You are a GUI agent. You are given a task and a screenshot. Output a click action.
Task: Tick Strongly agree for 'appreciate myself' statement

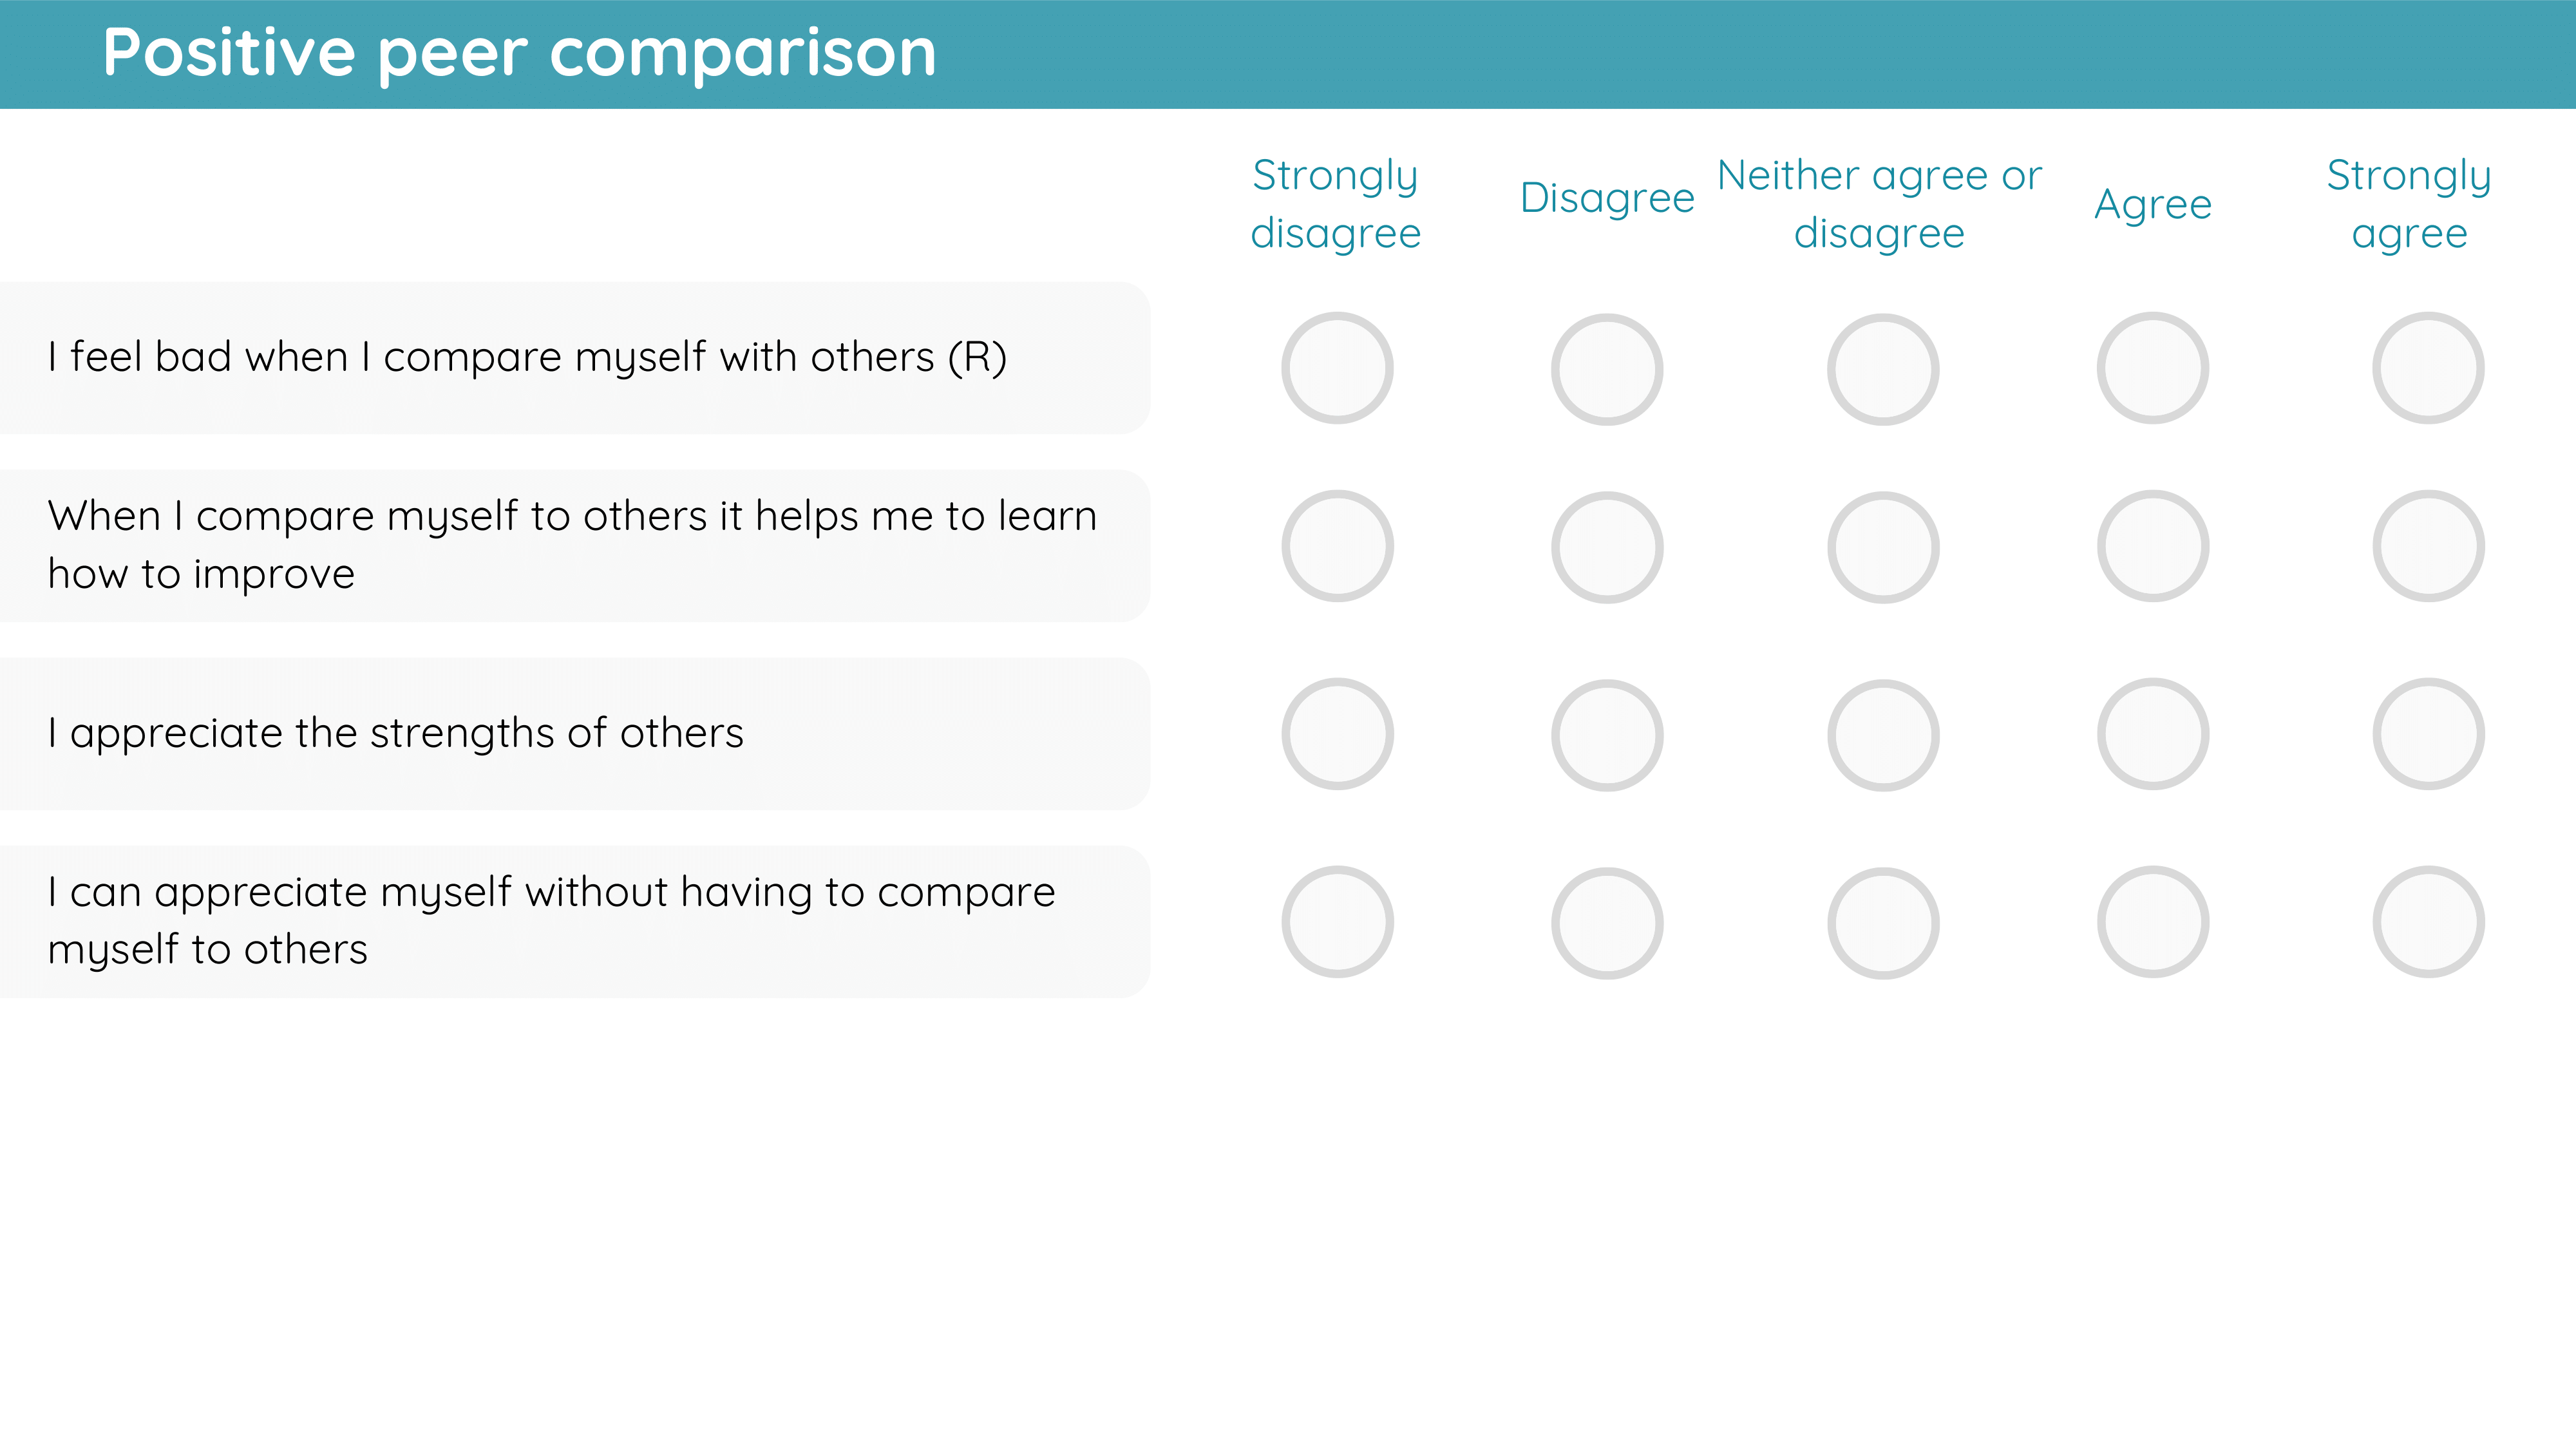[x=2428, y=922]
